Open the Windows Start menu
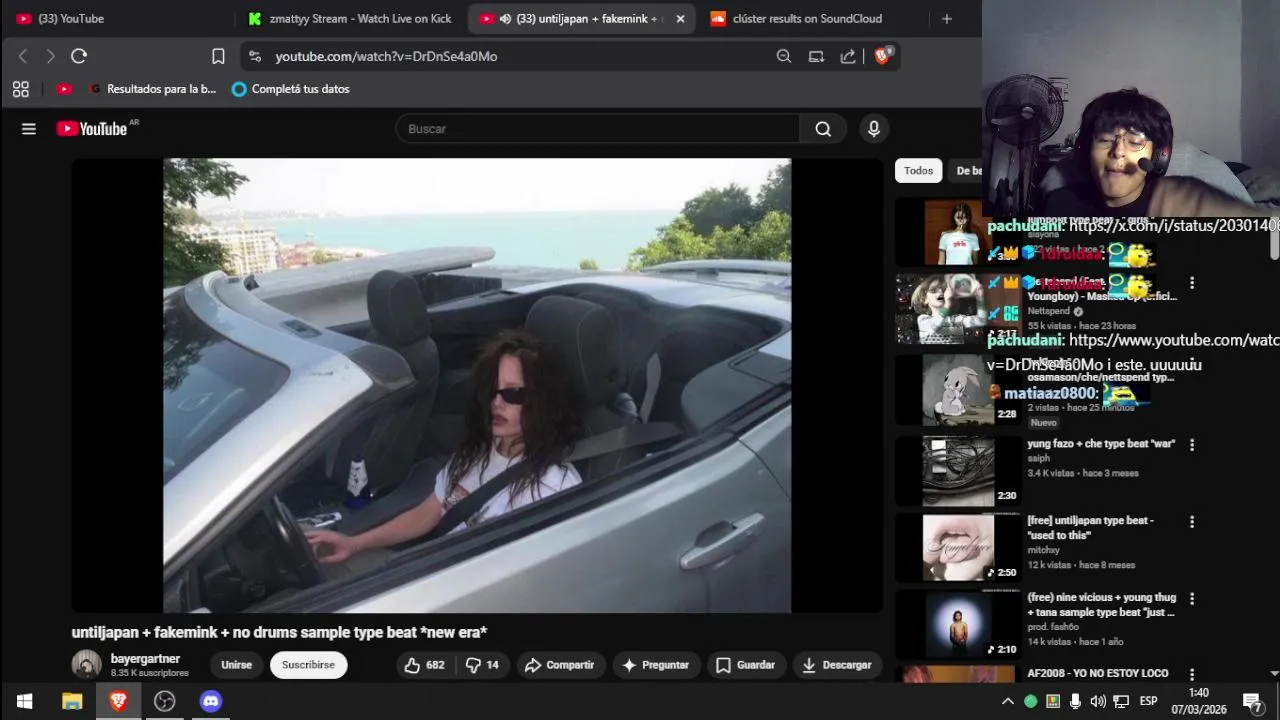 [24, 701]
